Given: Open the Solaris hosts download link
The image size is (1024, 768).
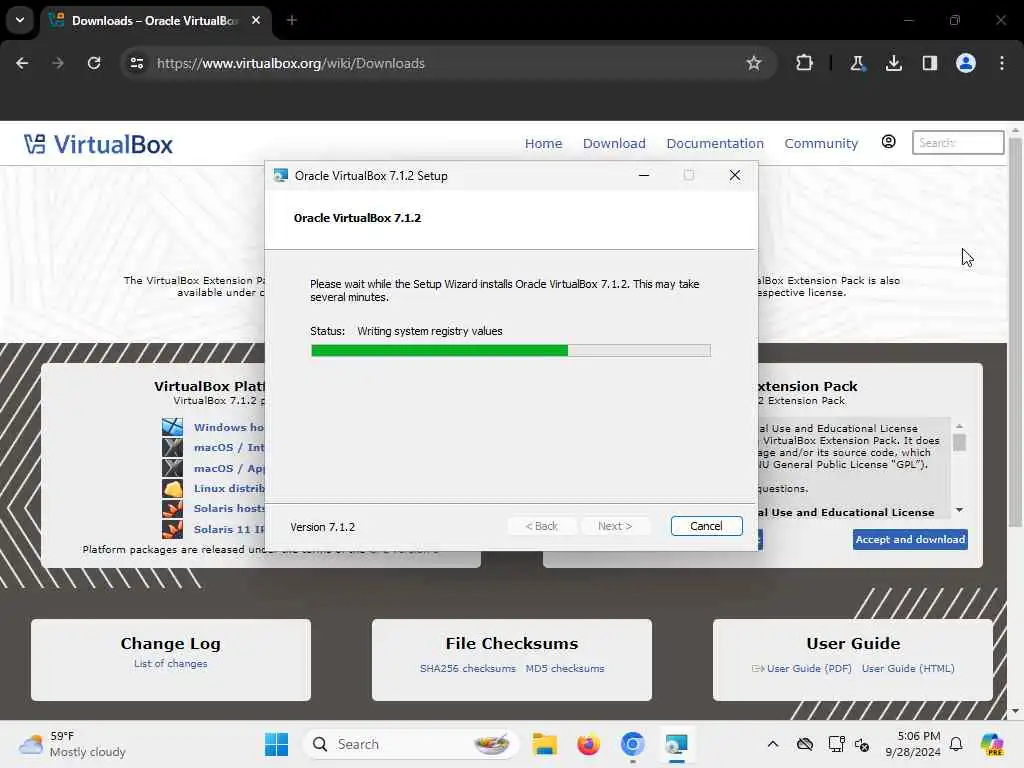Looking at the screenshot, I should tap(229, 508).
